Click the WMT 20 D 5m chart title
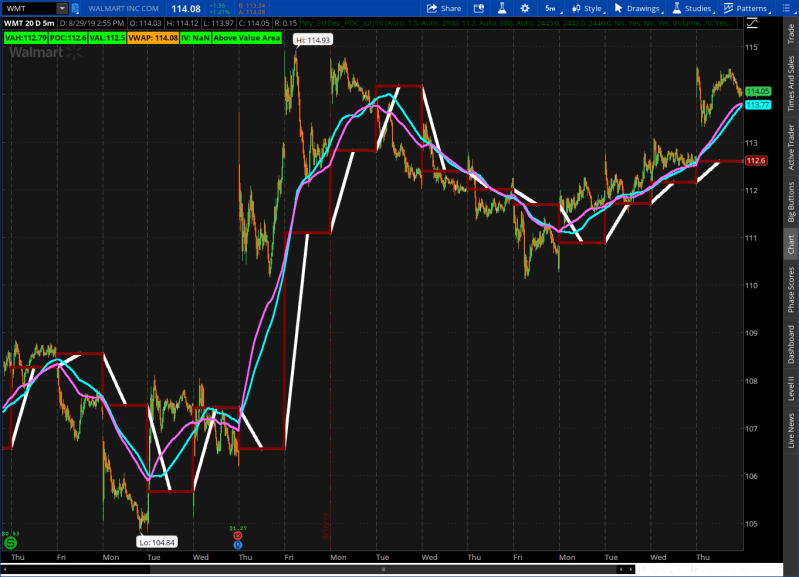The height and width of the screenshot is (577, 799). pos(29,23)
